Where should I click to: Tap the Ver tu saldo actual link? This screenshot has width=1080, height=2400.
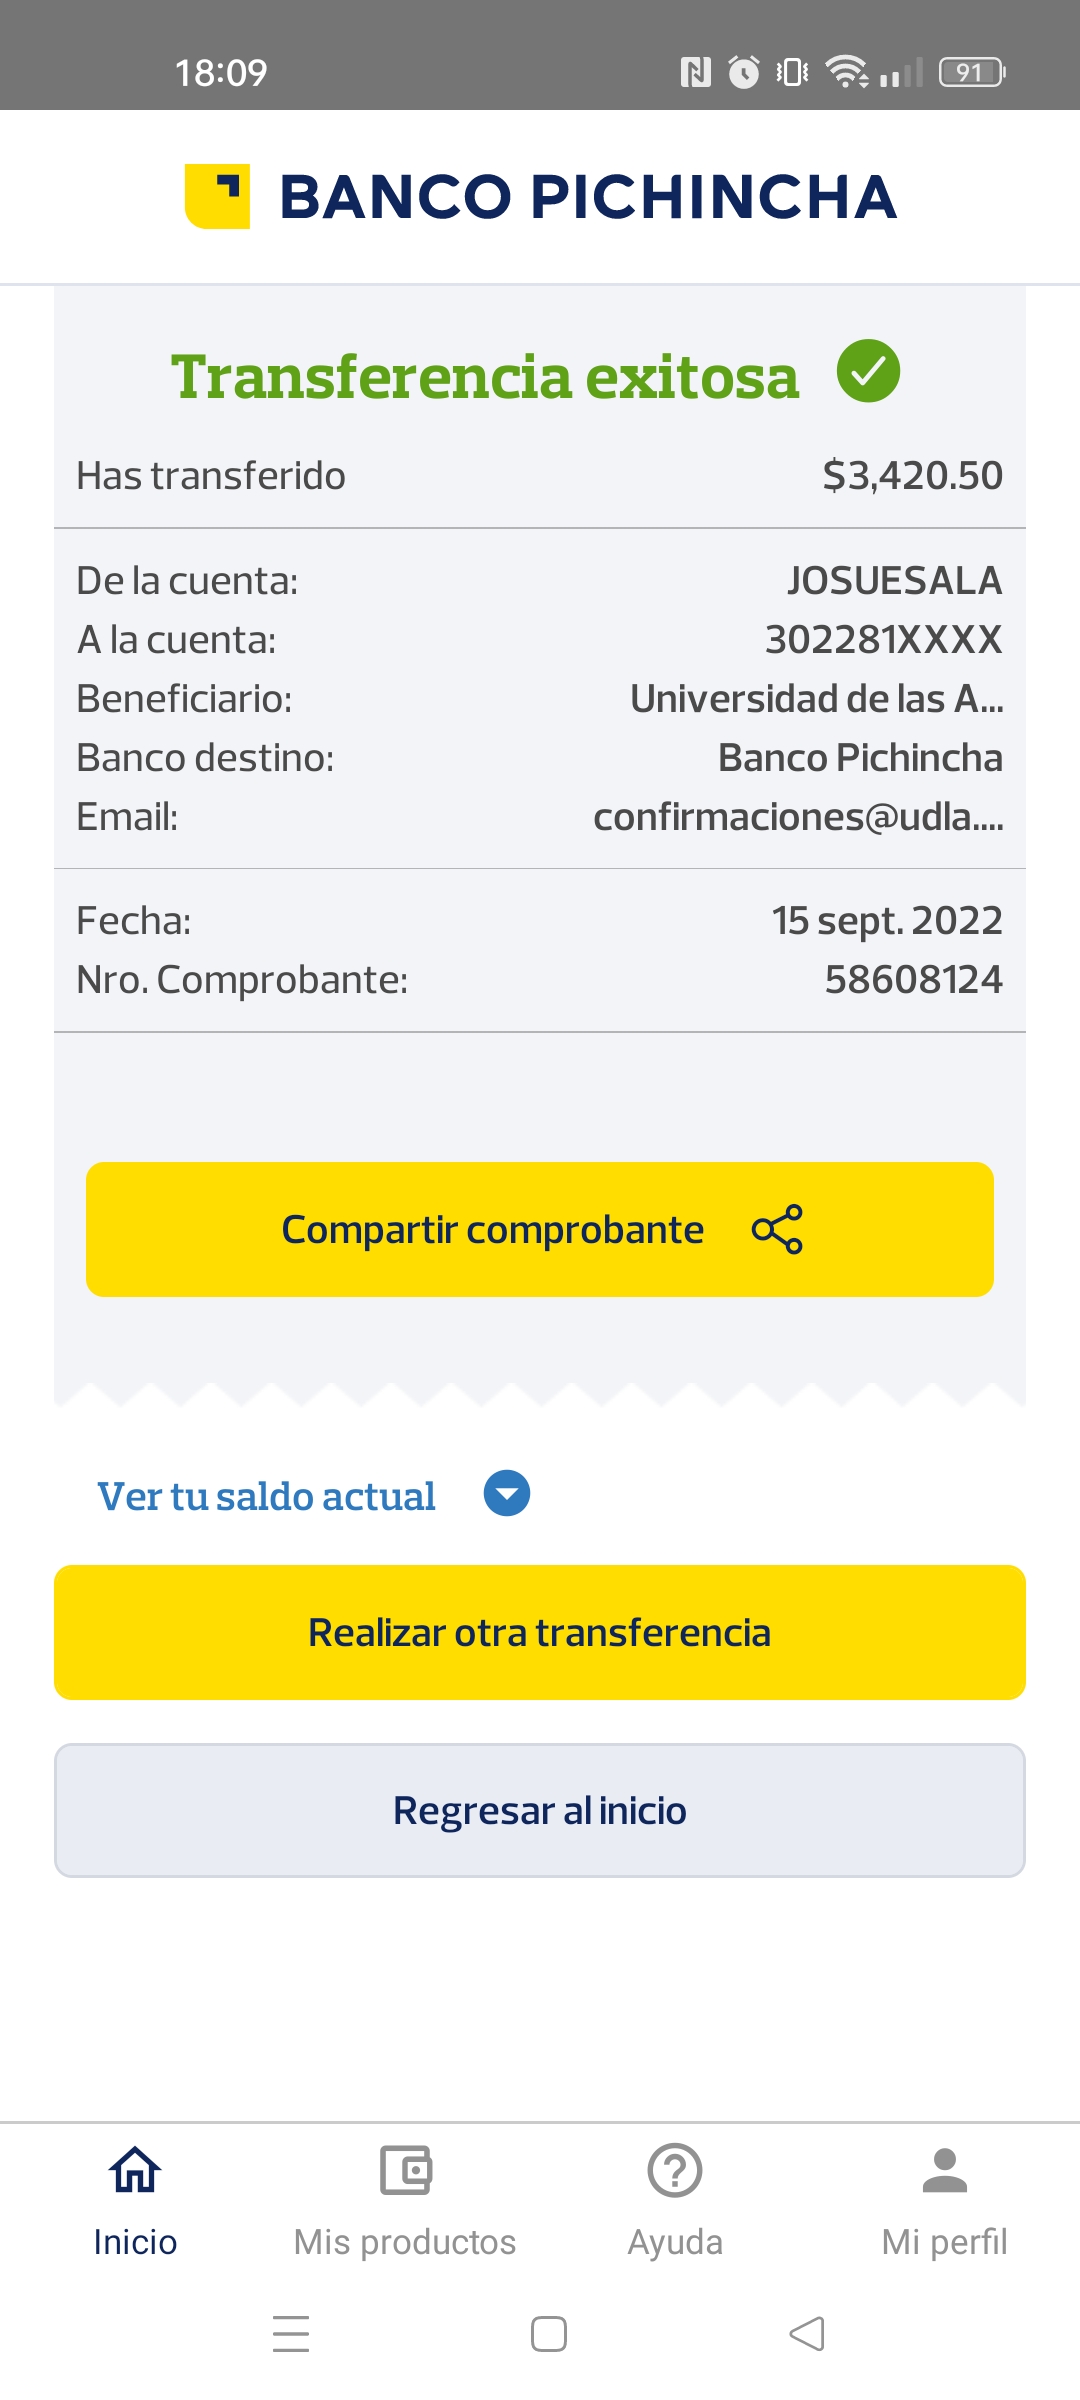pyautogui.click(x=267, y=1496)
